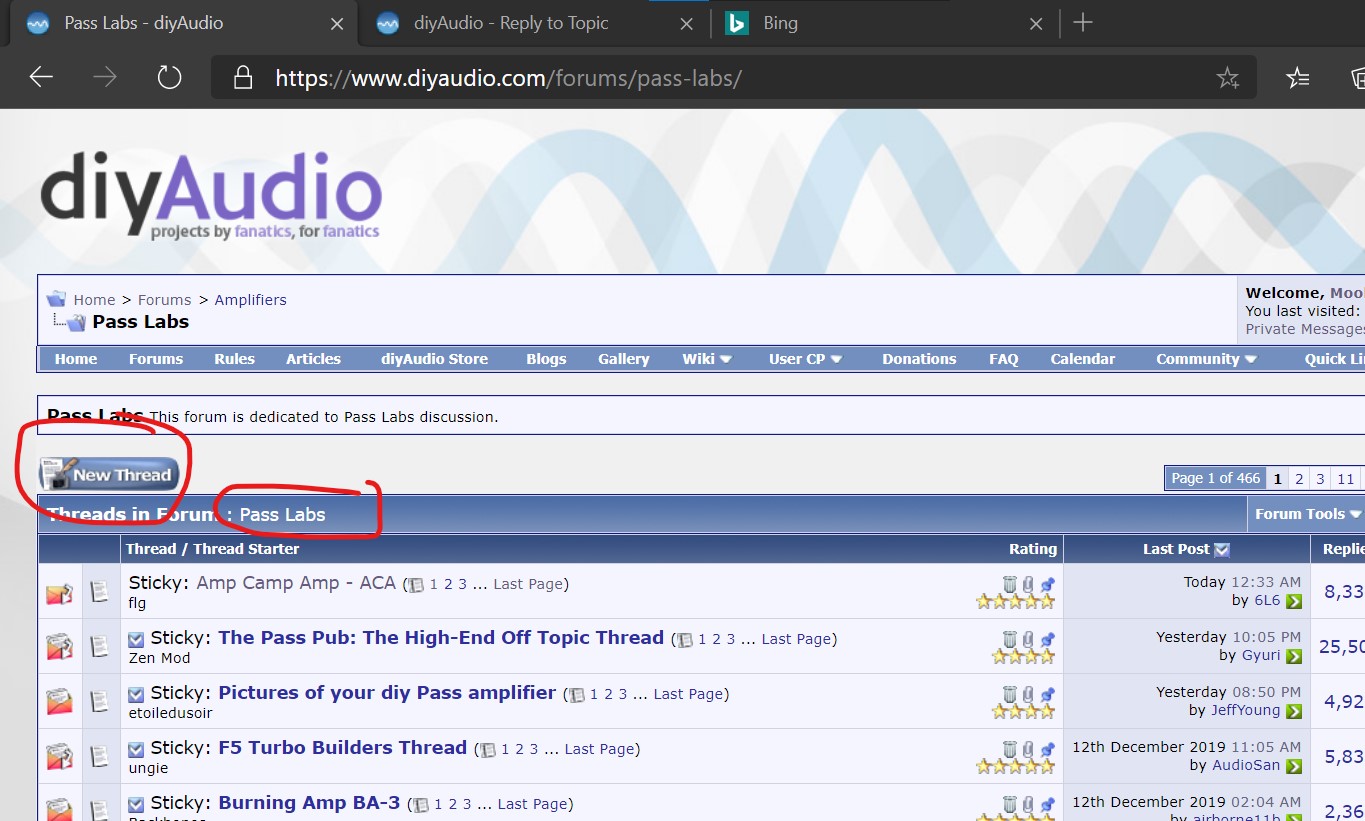This screenshot has height=821, width=1365.
Task: Click the breadcrumb folder icon beside Home
Action: point(56,299)
